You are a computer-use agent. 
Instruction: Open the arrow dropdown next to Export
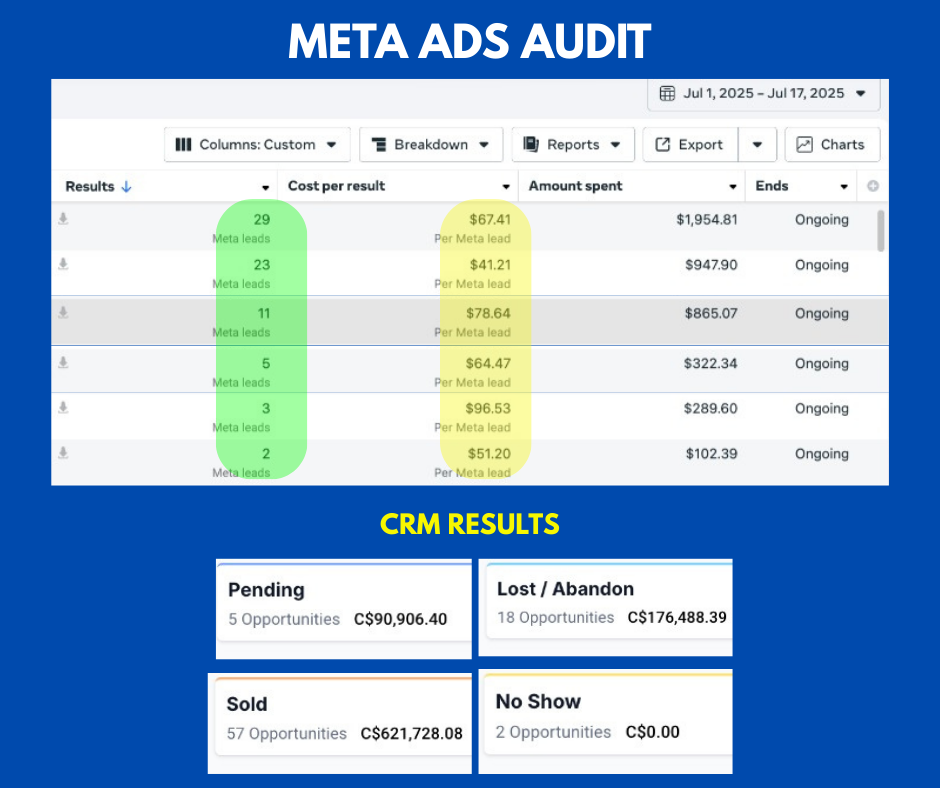tap(757, 144)
